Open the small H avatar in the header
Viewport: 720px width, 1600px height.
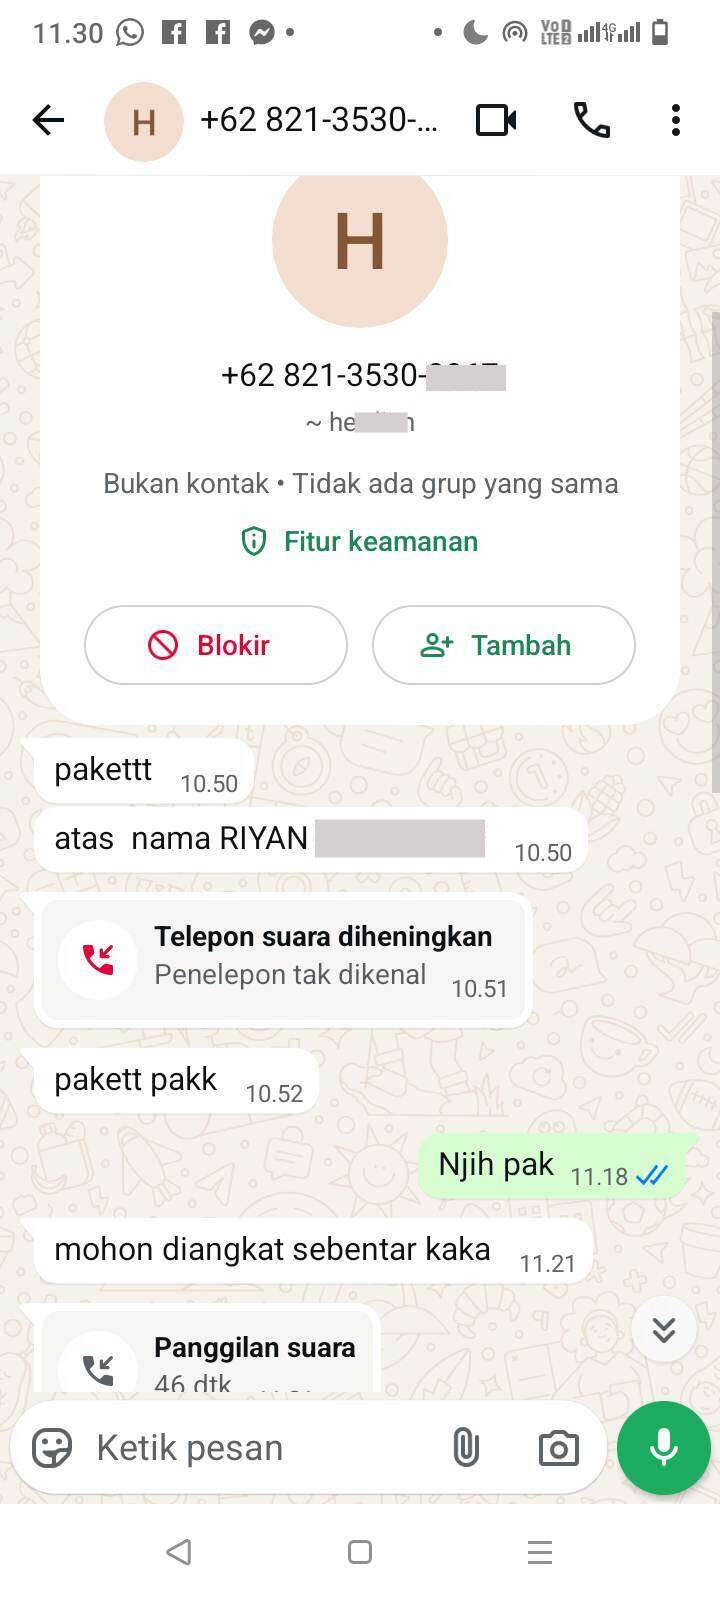[x=144, y=122]
